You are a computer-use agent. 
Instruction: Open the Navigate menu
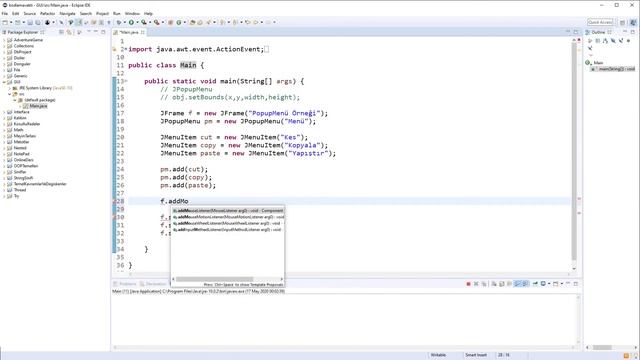67,13
